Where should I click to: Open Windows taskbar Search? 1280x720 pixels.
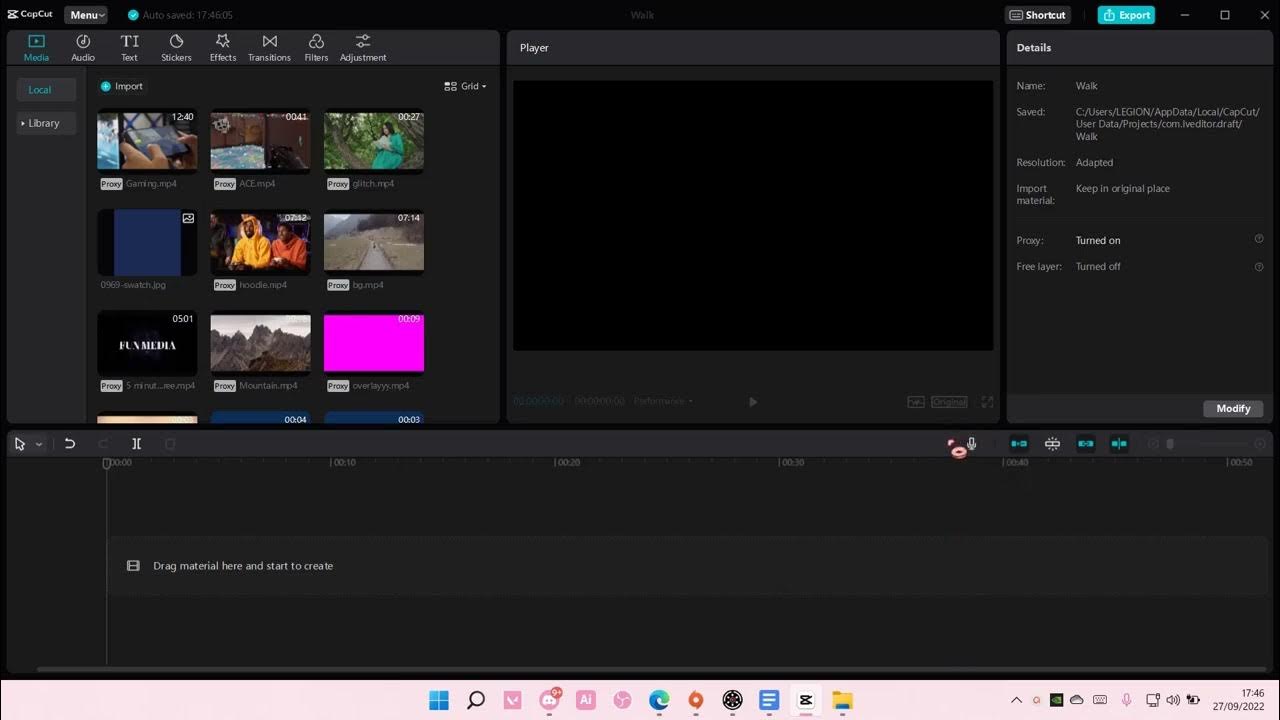[476, 700]
